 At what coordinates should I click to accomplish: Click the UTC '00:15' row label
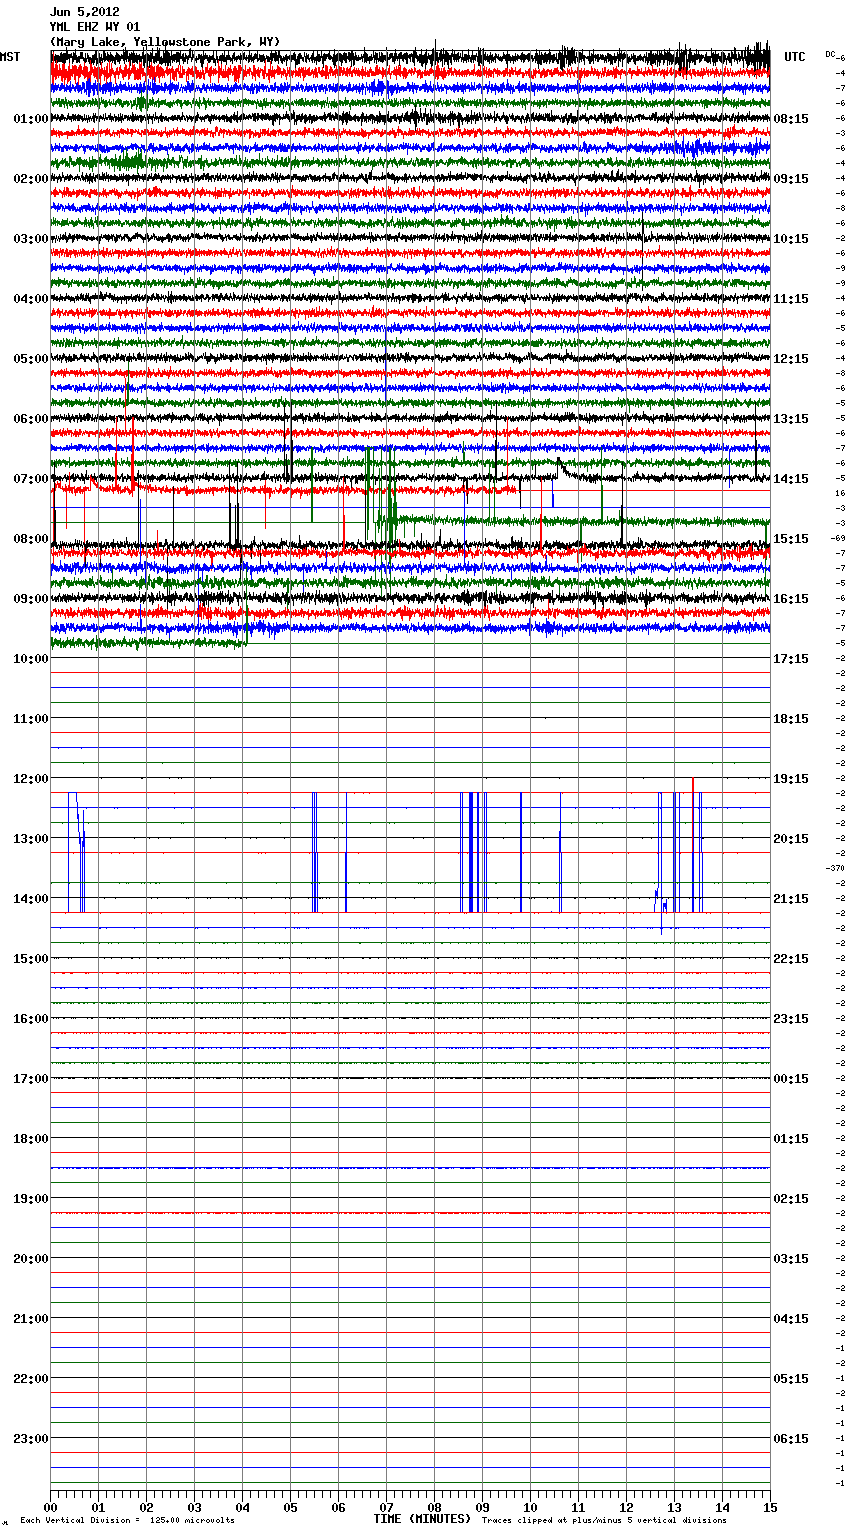[x=791, y=1079]
